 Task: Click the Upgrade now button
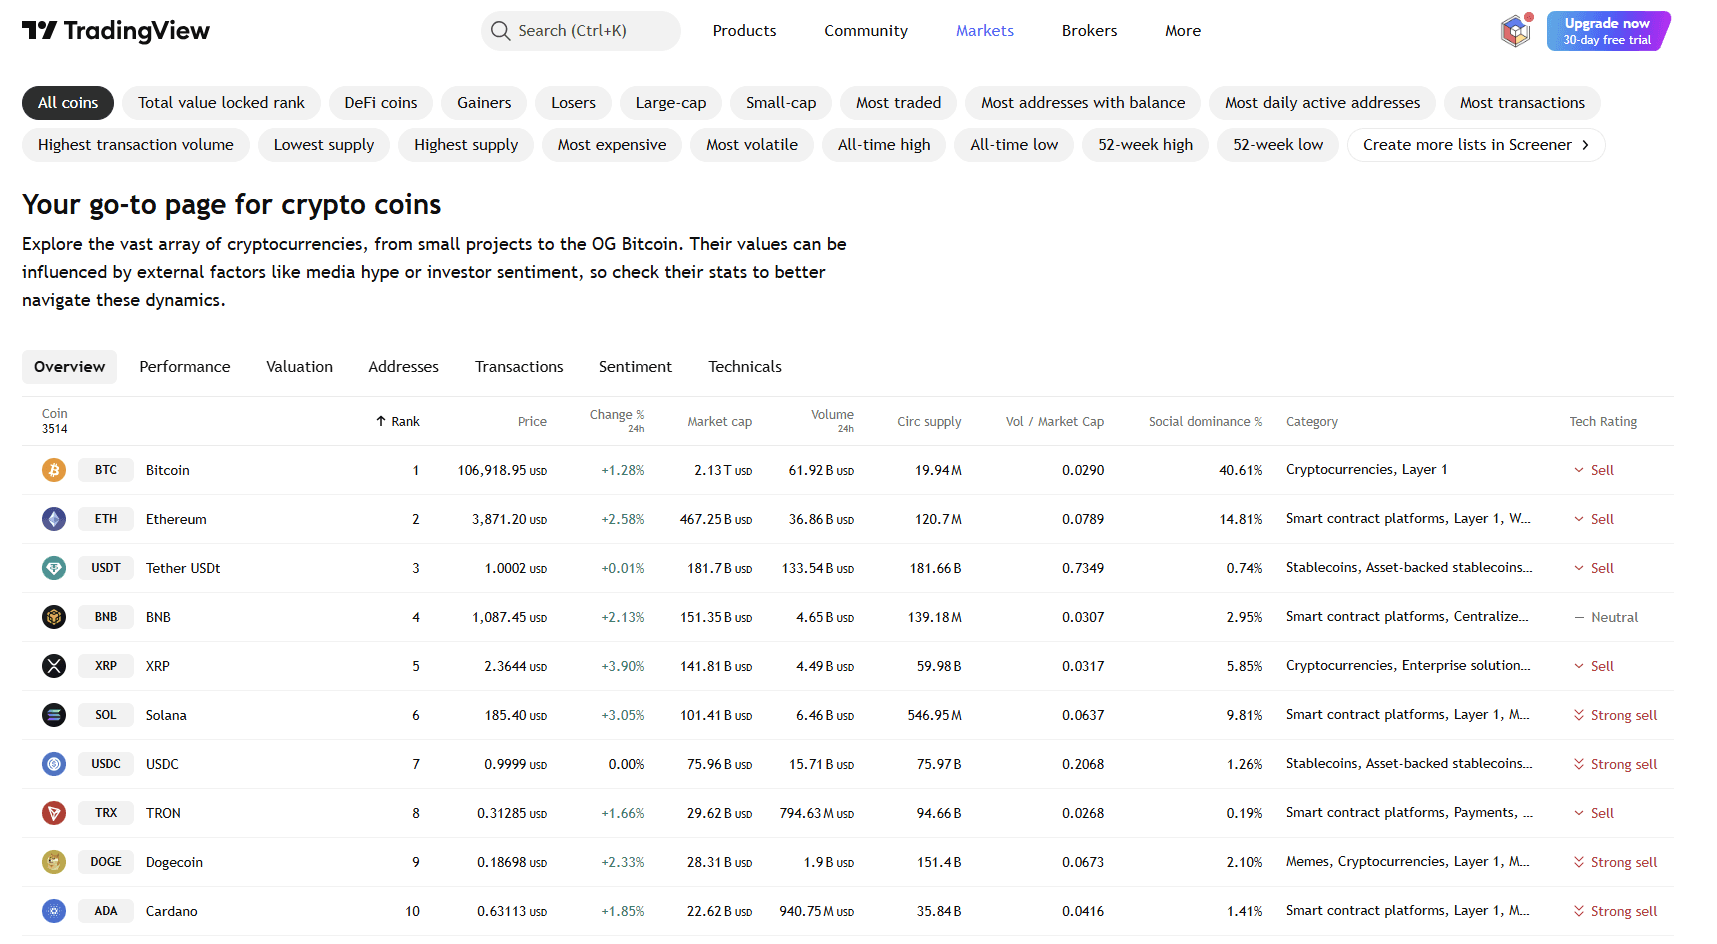click(1607, 31)
